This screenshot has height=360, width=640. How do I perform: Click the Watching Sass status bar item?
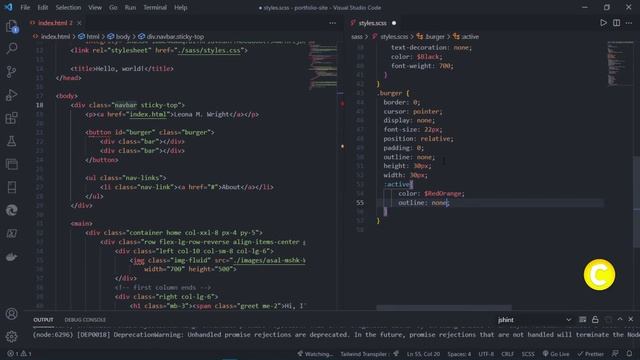click(x=315, y=354)
